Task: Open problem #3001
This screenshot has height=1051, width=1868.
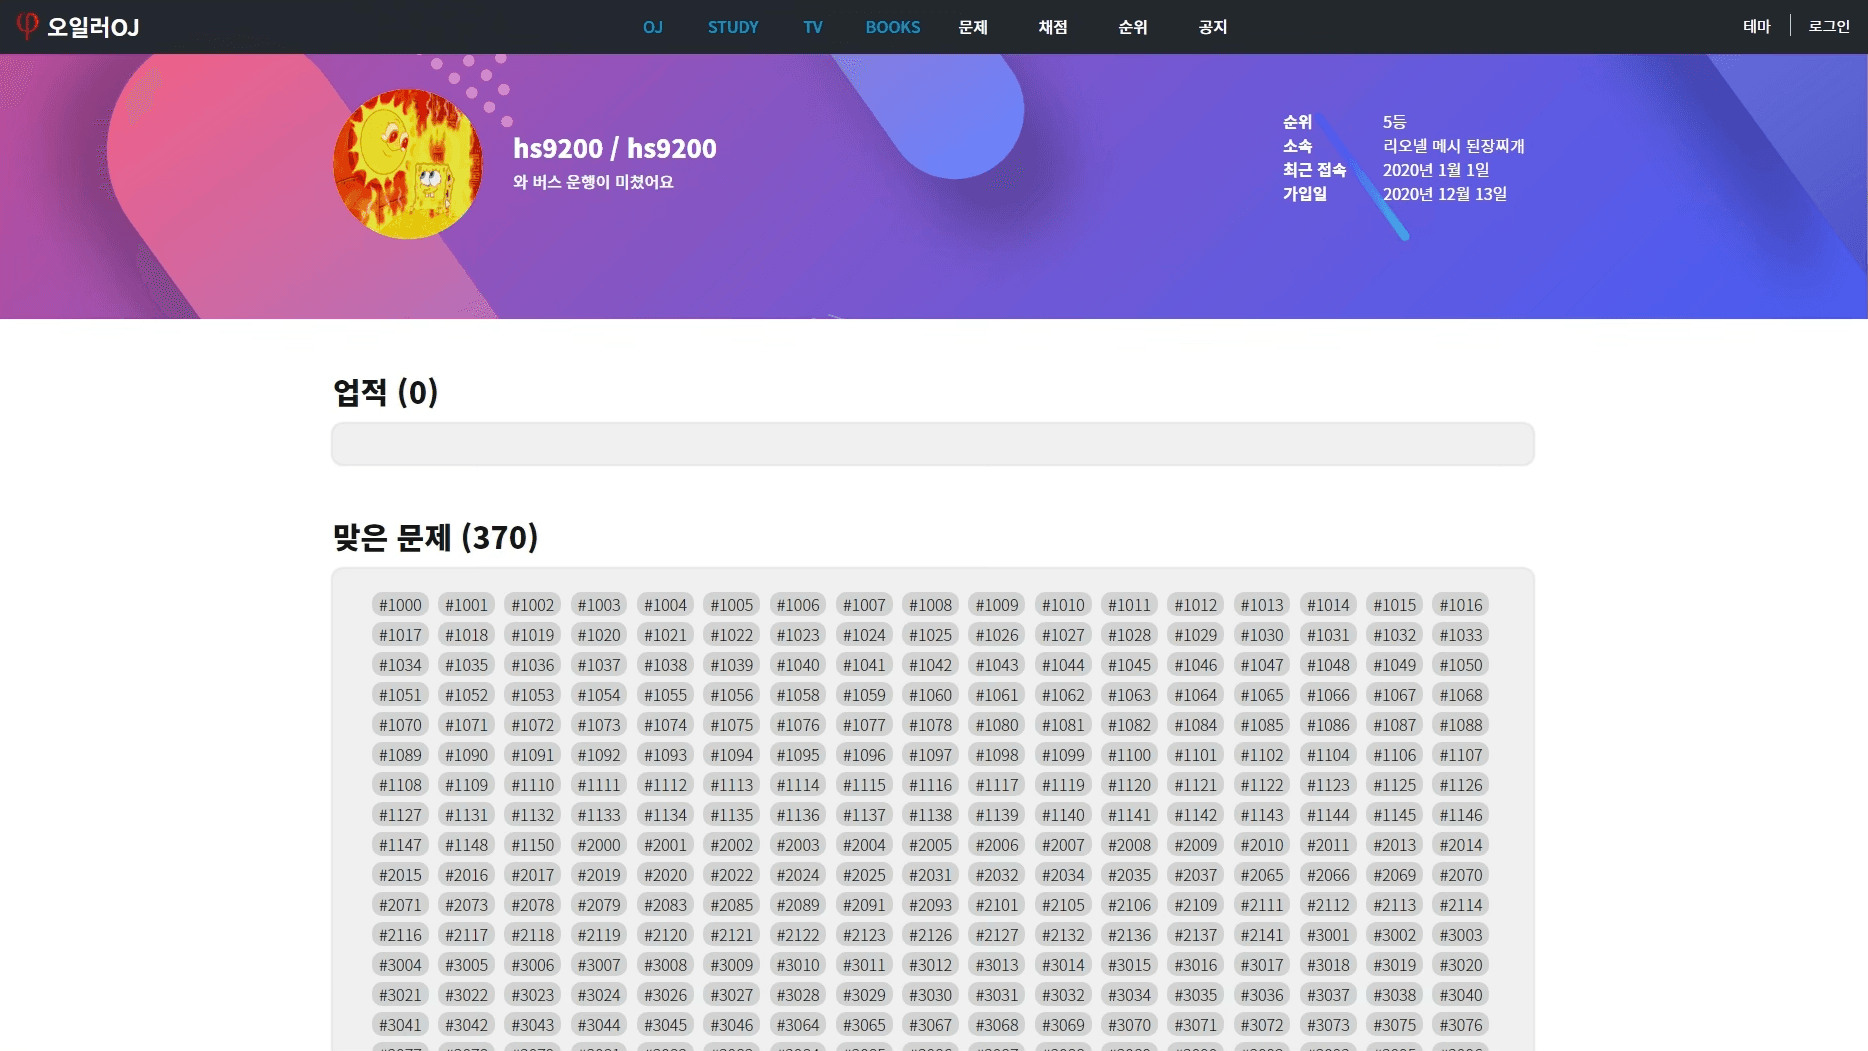Action: 1328,935
